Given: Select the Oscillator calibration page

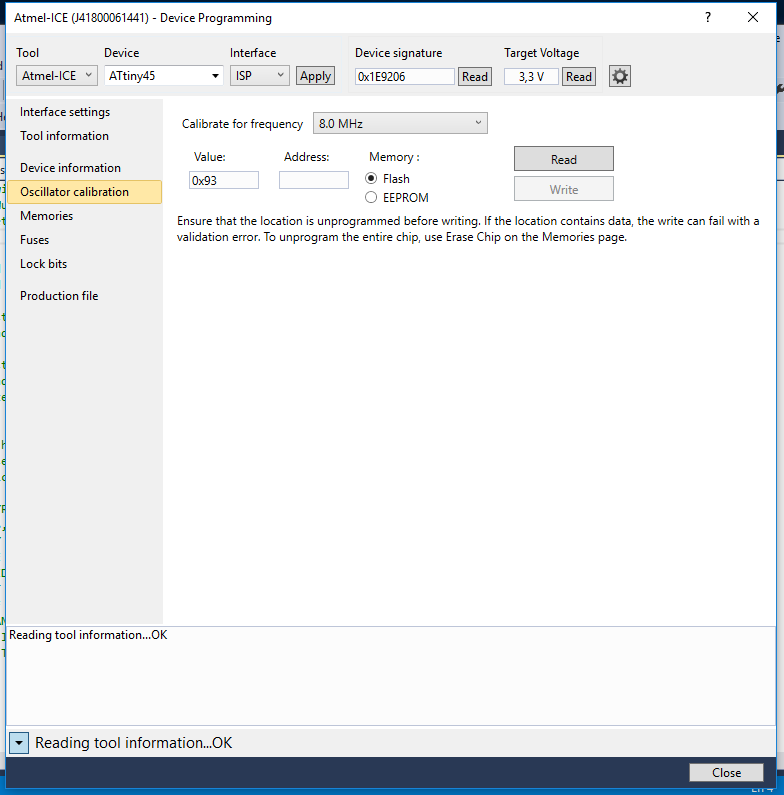Looking at the screenshot, I should tap(85, 192).
